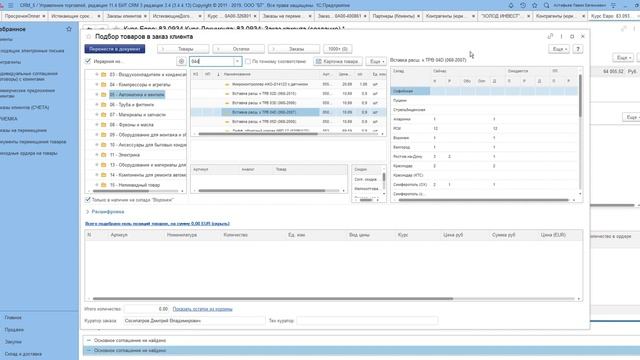Click horizontal scrollbar of selected items table
The image size is (640, 360).
tap(273, 299)
